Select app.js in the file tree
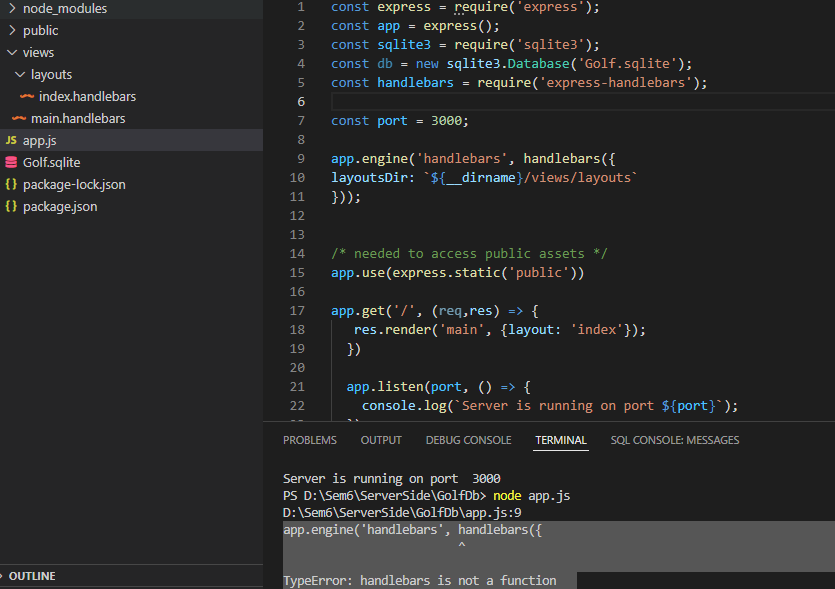 pos(40,141)
